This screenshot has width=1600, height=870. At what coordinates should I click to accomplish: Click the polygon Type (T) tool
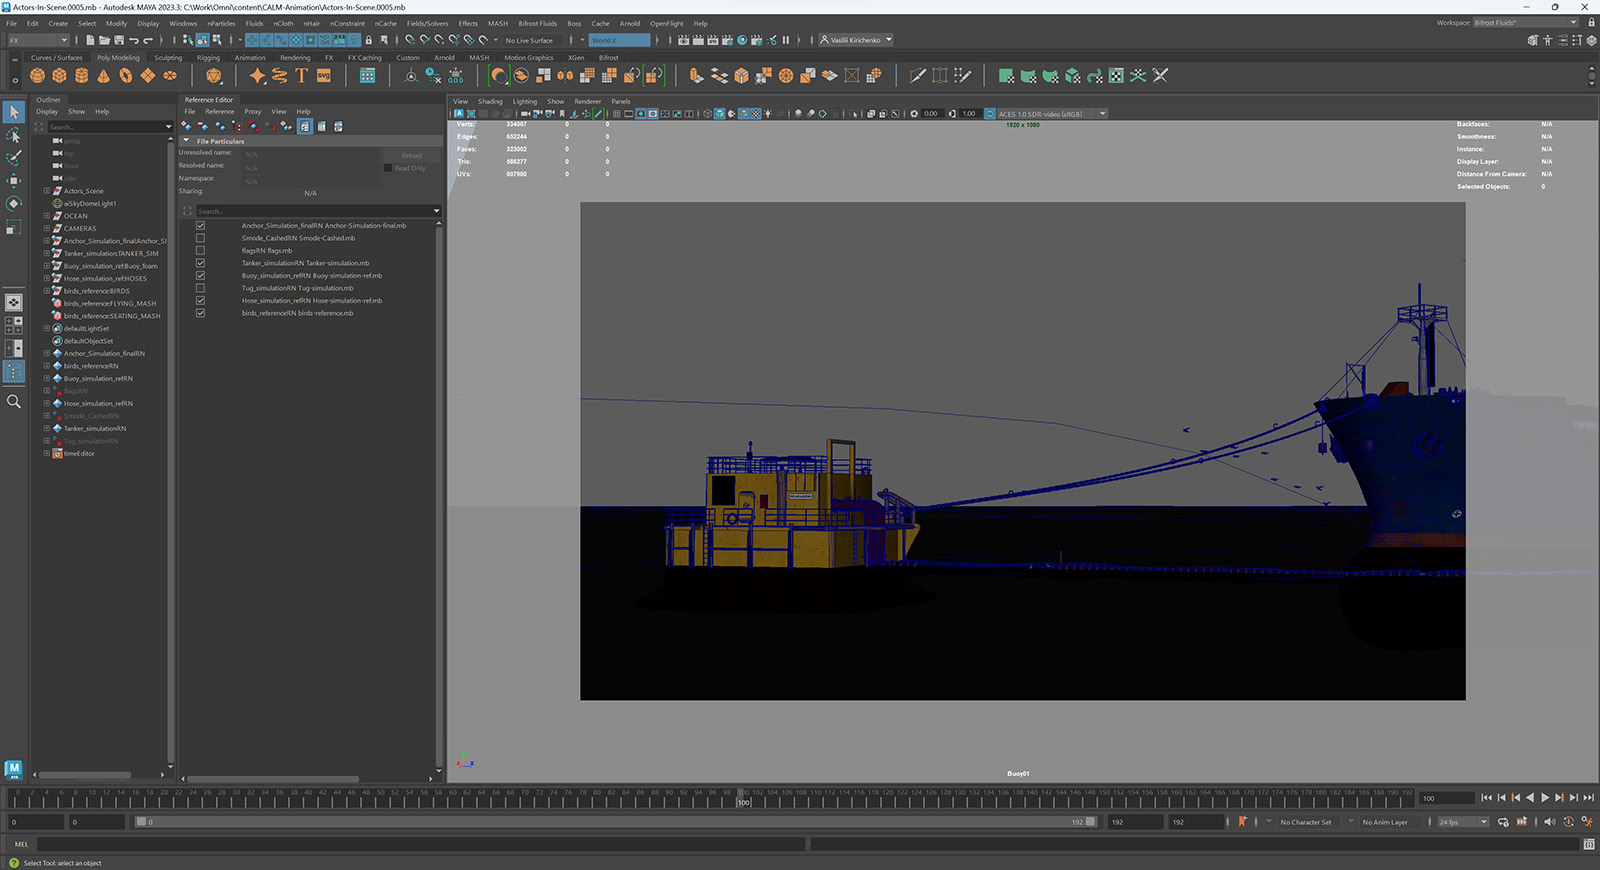tap(301, 76)
